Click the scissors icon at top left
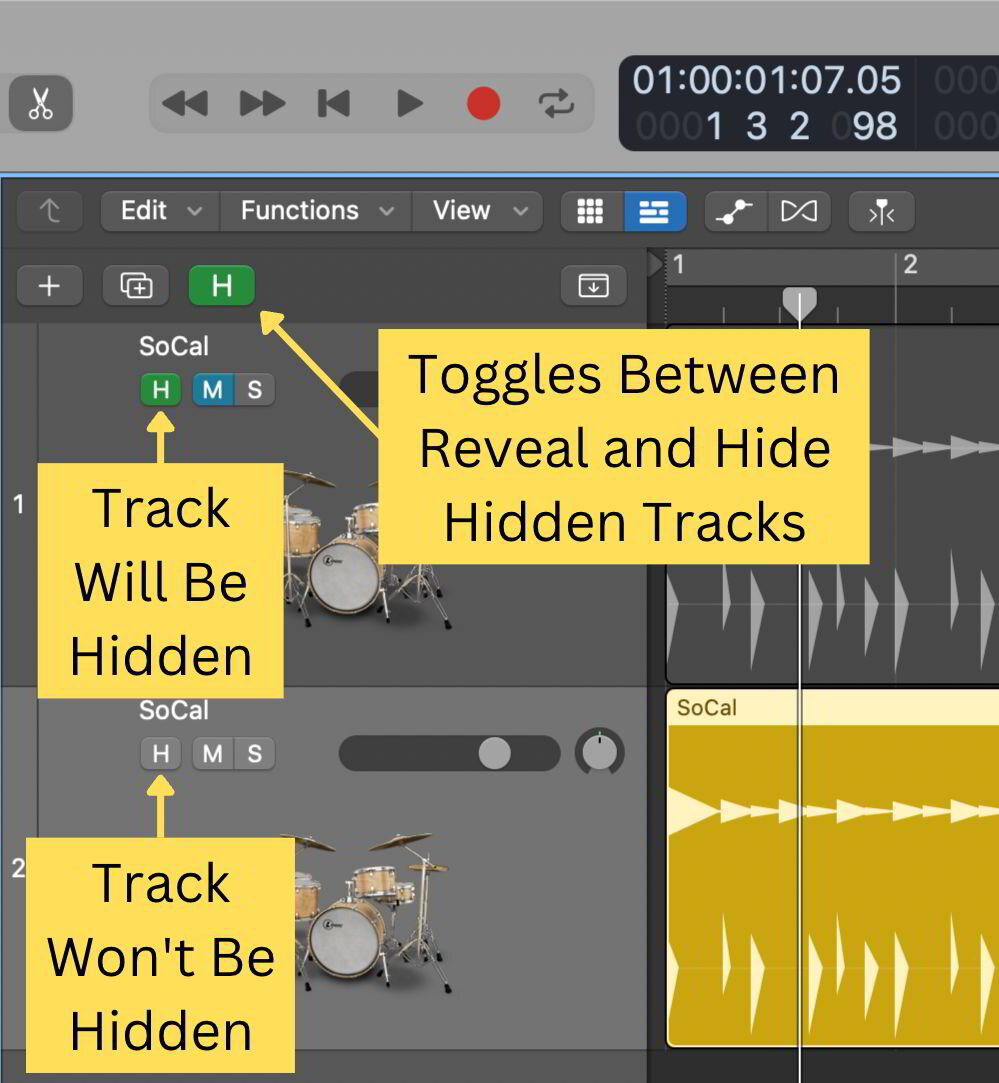This screenshot has width=999, height=1083. pyautogui.click(x=40, y=103)
